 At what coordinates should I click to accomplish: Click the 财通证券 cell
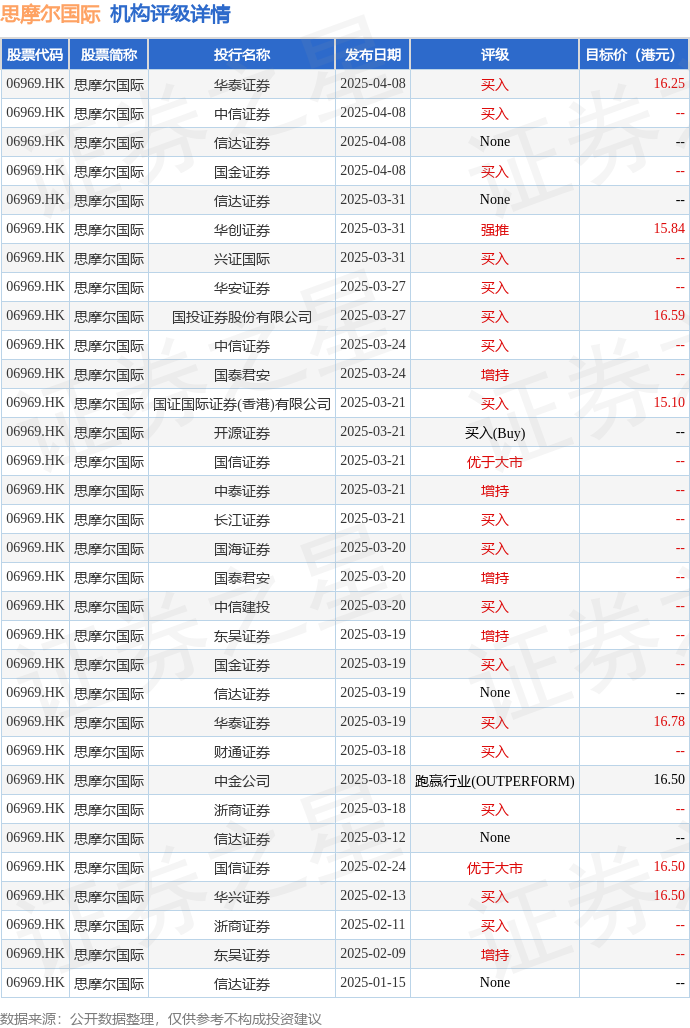point(241,751)
